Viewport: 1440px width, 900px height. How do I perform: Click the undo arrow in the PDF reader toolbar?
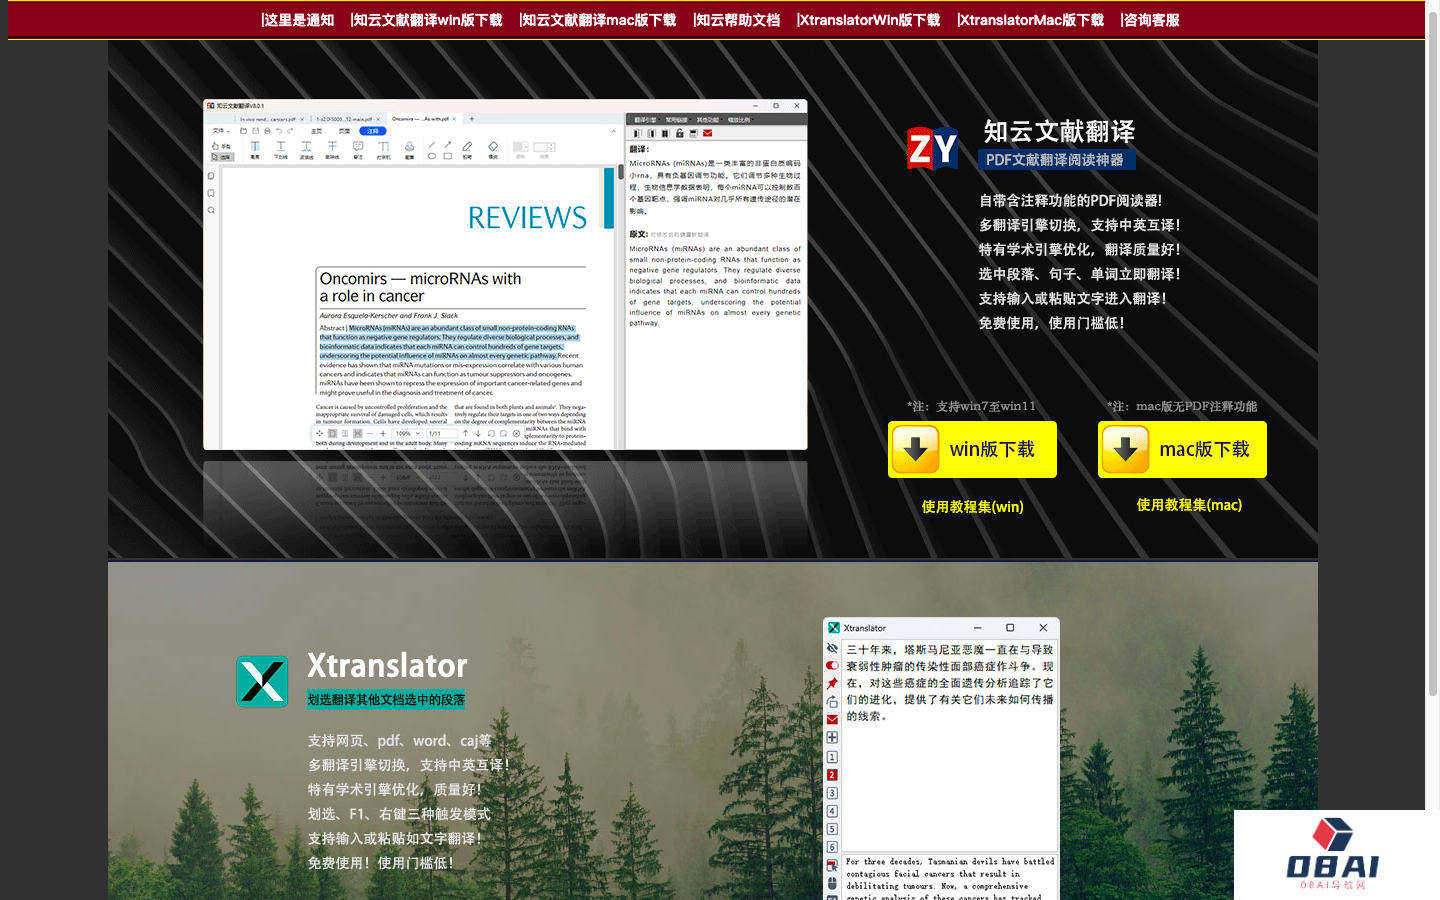(279, 131)
